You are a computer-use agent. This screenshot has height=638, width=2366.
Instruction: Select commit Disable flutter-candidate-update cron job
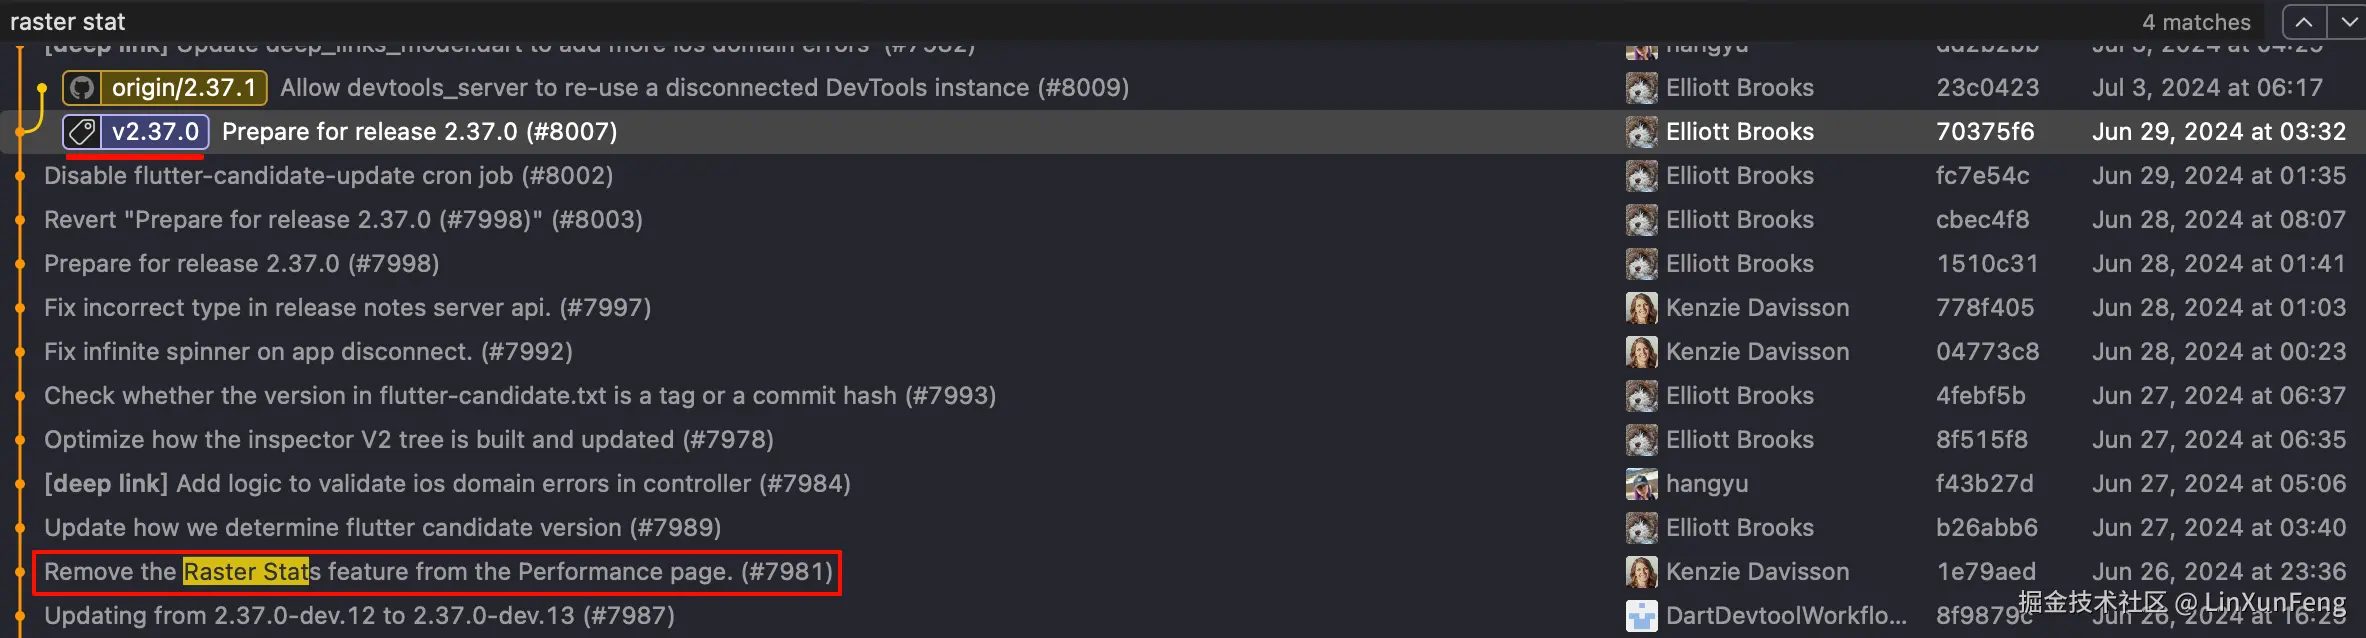click(x=328, y=176)
